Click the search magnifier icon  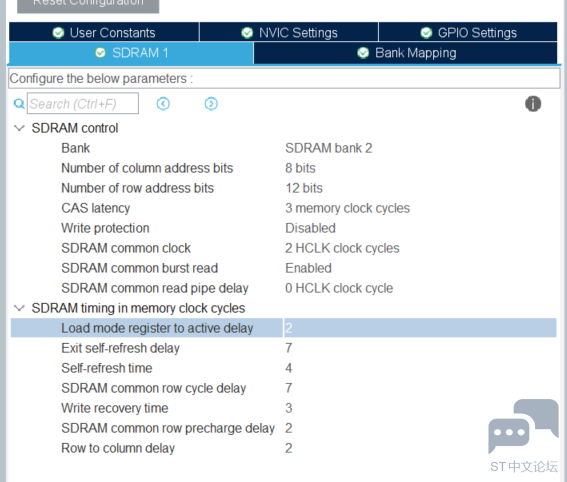coord(19,104)
